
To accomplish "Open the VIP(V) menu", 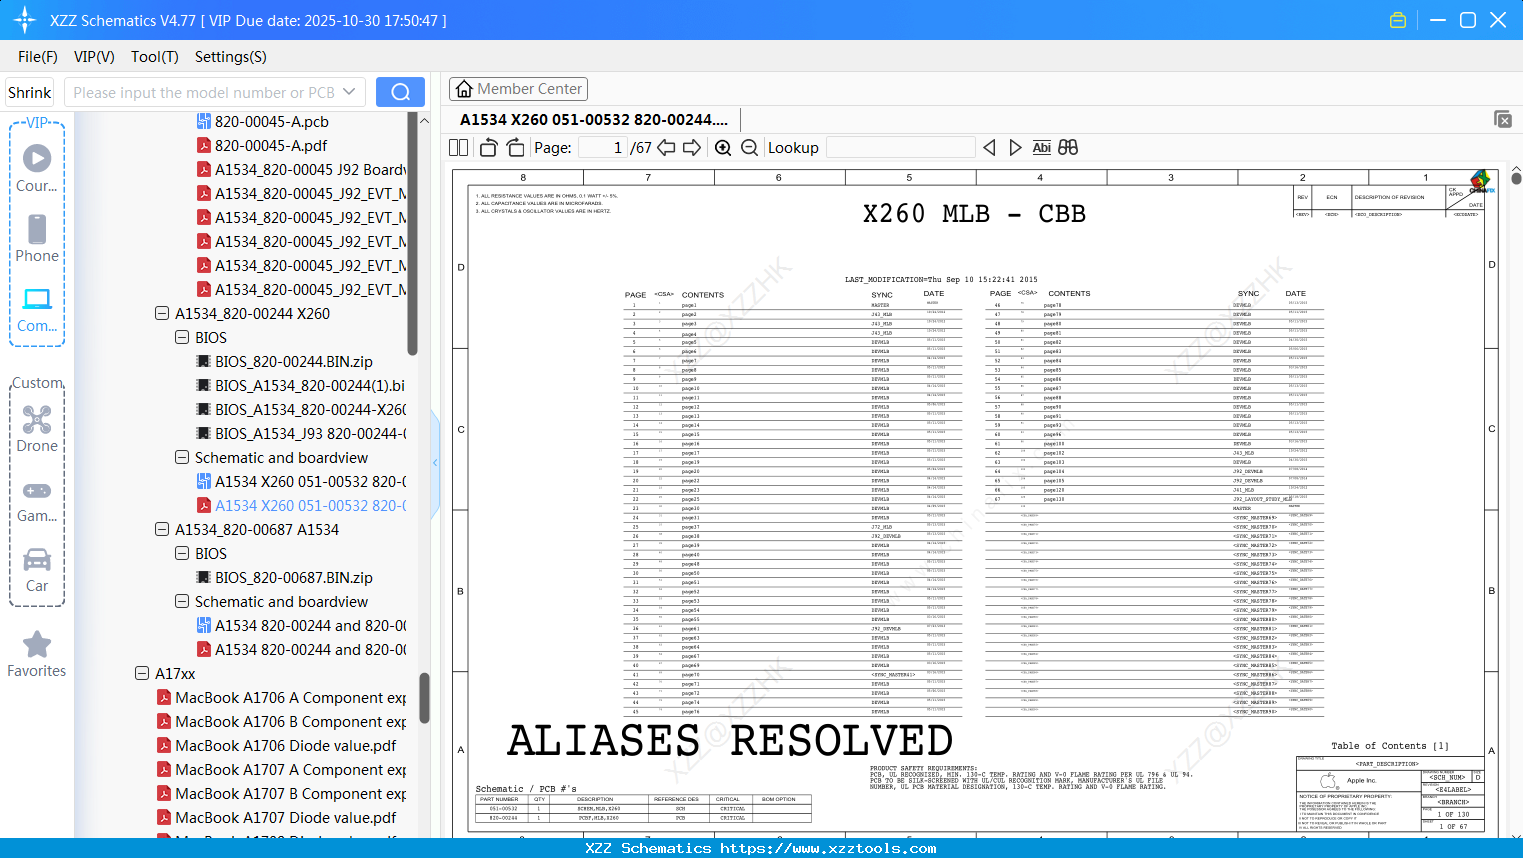I will pyautogui.click(x=94, y=57).
